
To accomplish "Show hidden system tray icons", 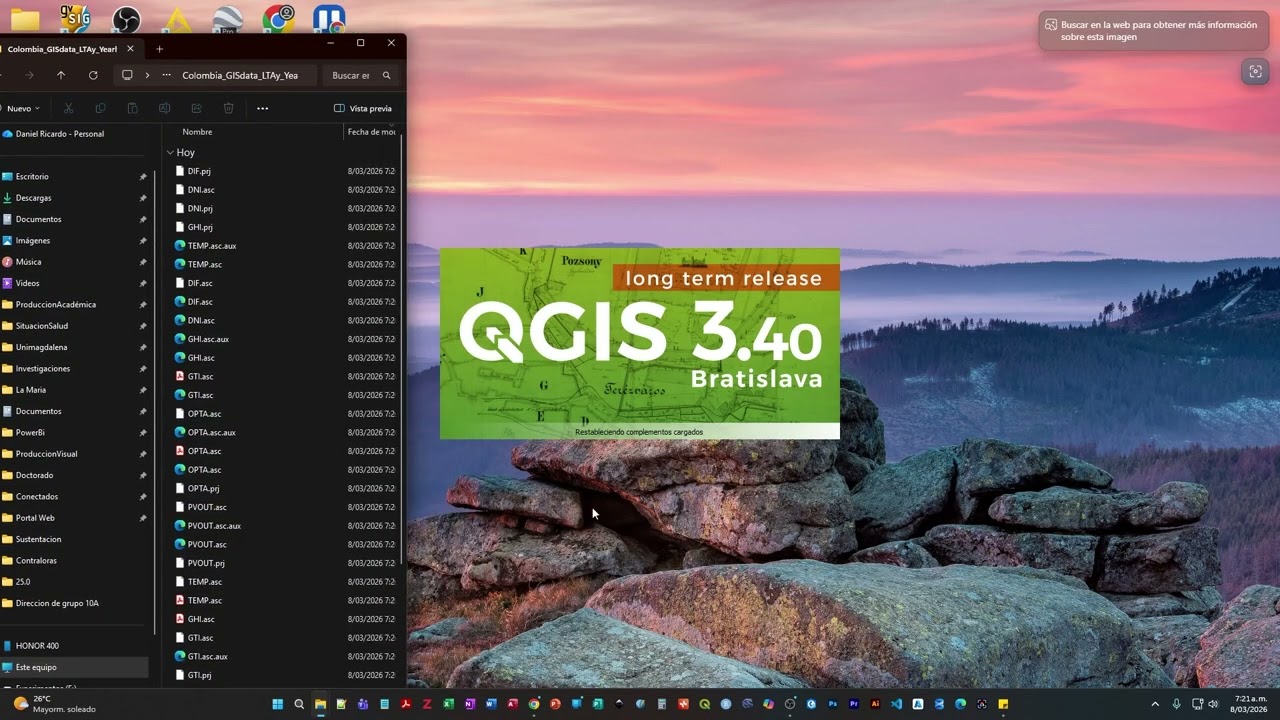I will tap(1155, 704).
